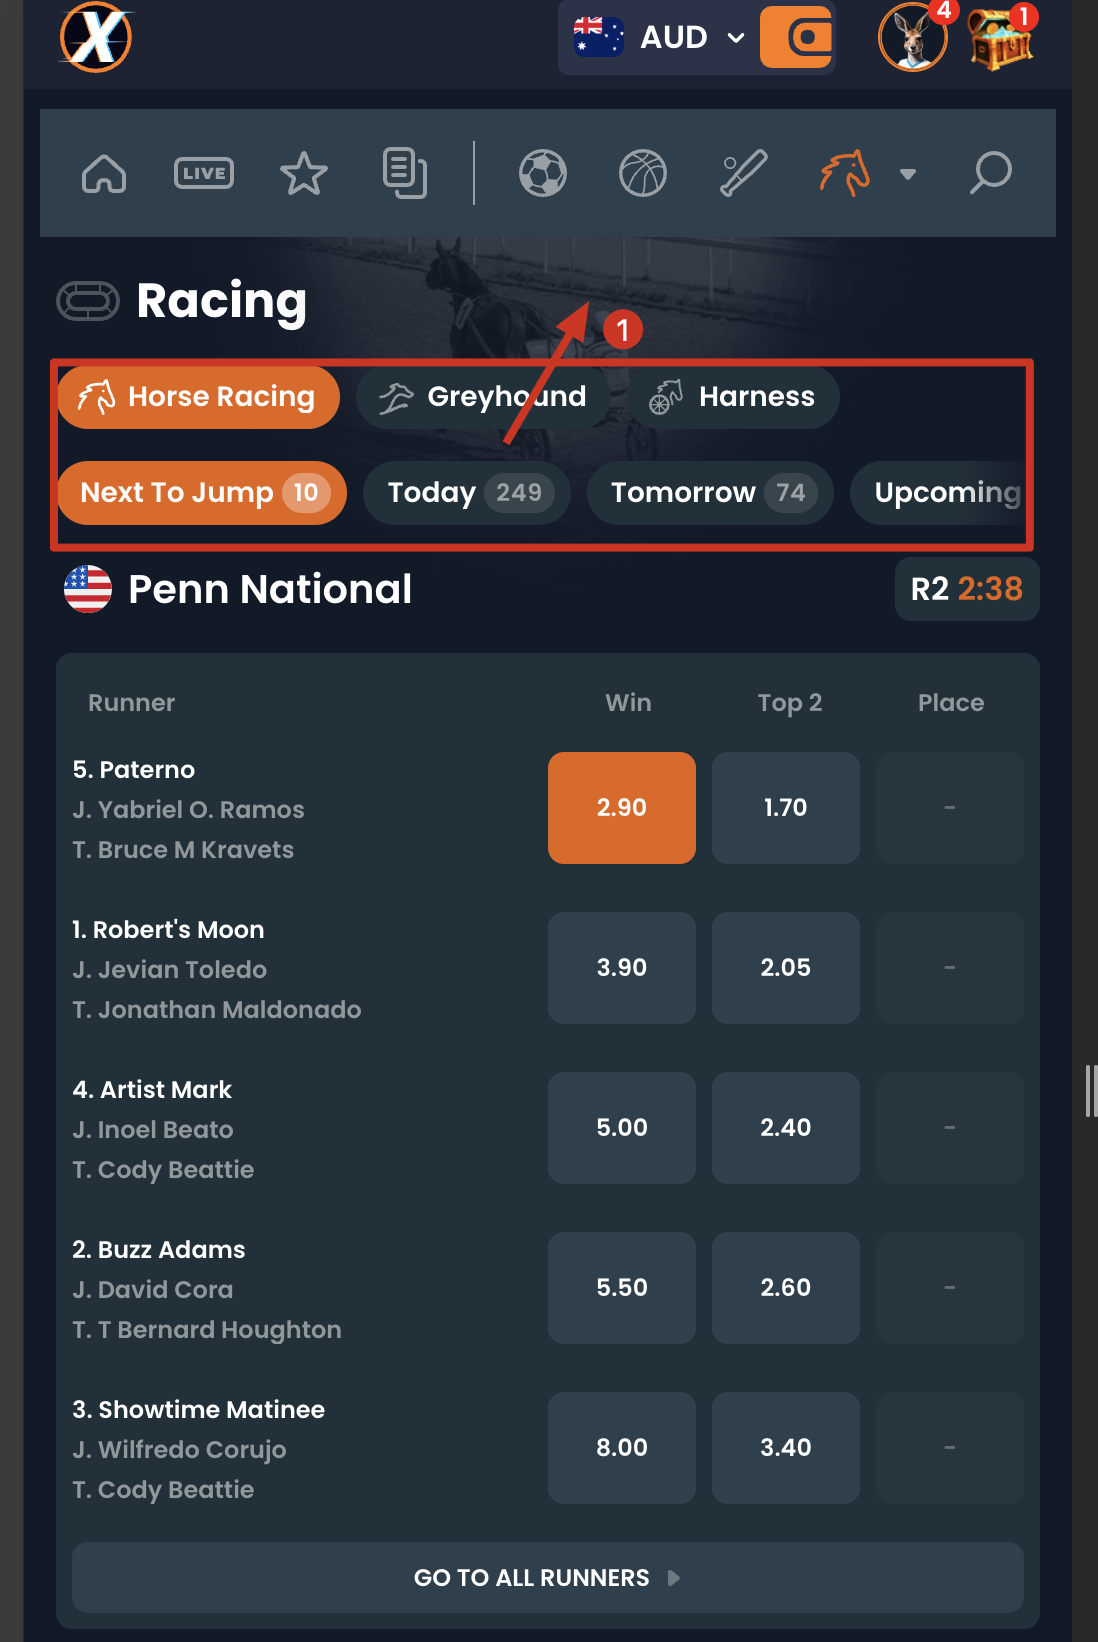Open favorites via the star icon
Viewport: 1098px width, 1642px height.
[303, 172]
